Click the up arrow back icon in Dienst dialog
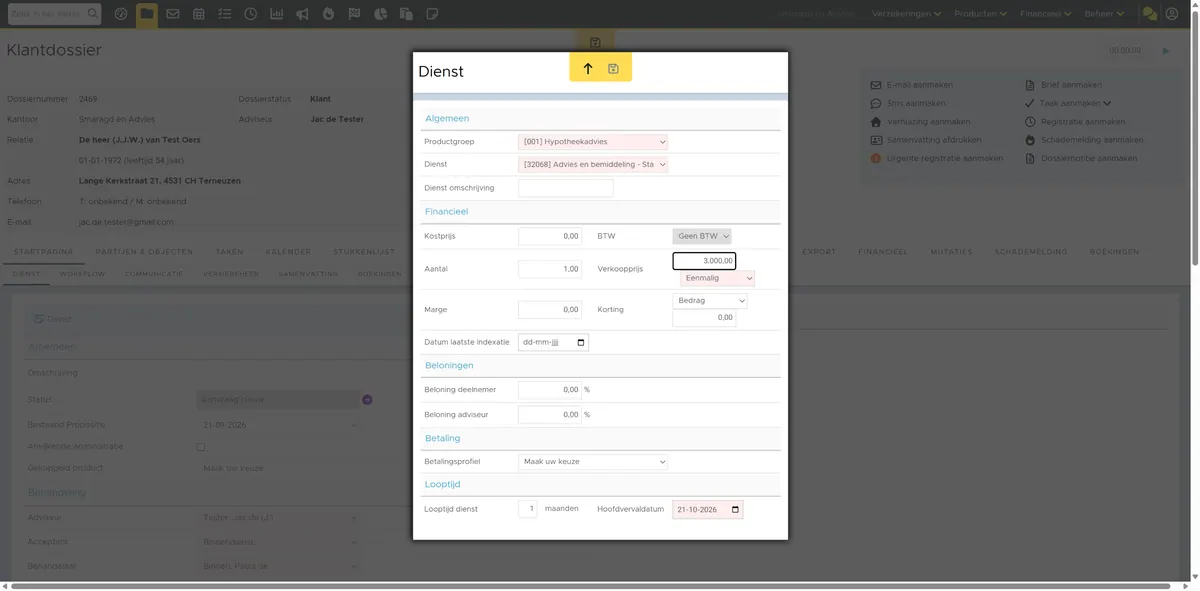The width and height of the screenshot is (1200, 591). pos(588,69)
